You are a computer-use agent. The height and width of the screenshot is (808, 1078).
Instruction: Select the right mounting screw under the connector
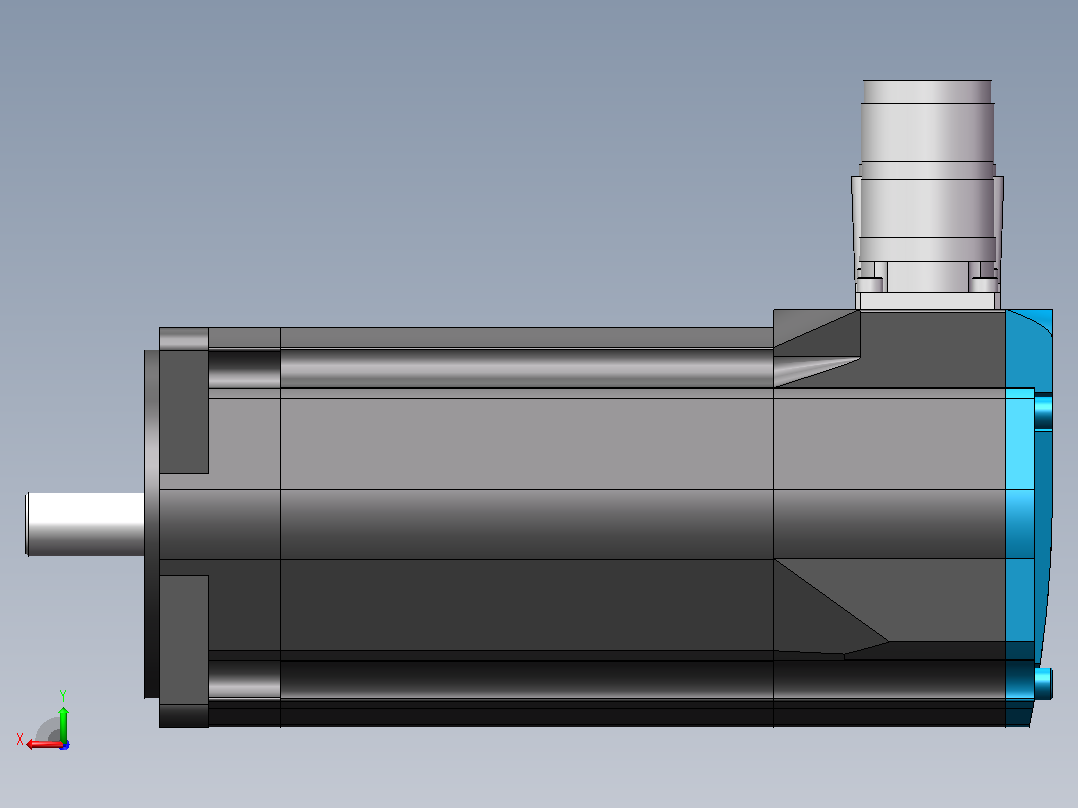984,284
